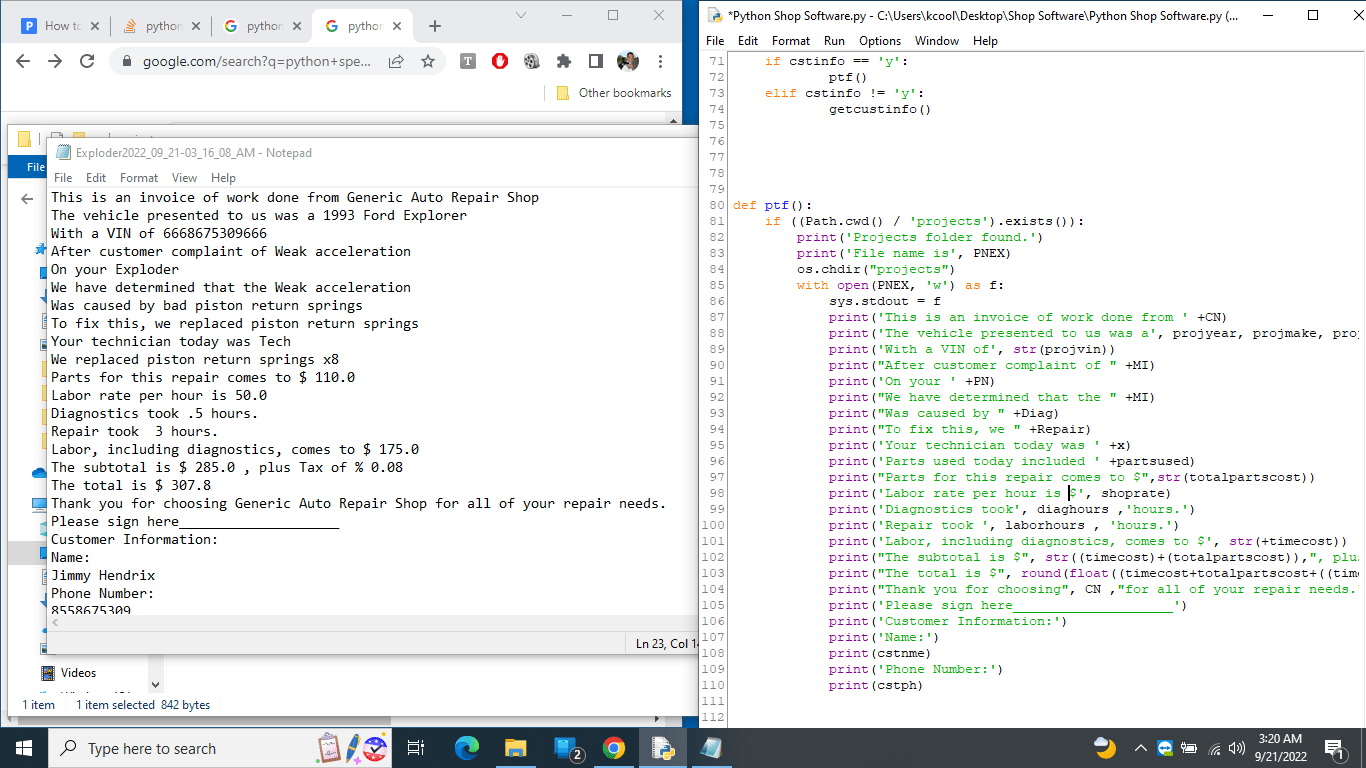Click the VIN line in Notepad

159,234
